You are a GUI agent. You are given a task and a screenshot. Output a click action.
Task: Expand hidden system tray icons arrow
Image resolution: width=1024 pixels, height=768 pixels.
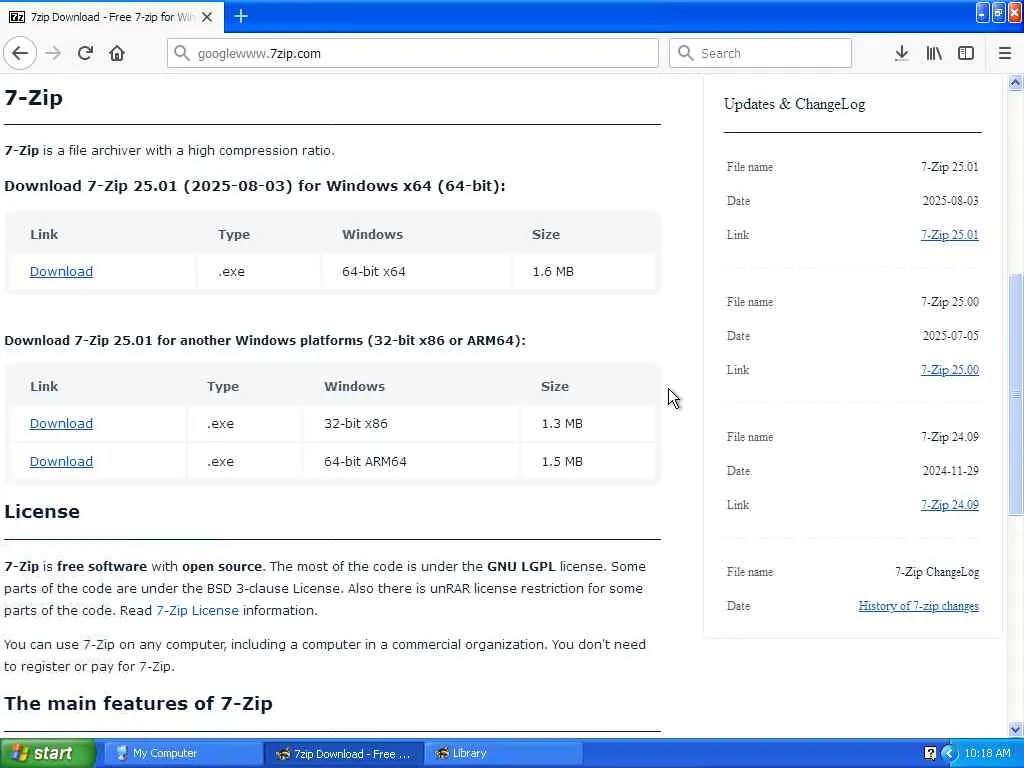click(949, 754)
